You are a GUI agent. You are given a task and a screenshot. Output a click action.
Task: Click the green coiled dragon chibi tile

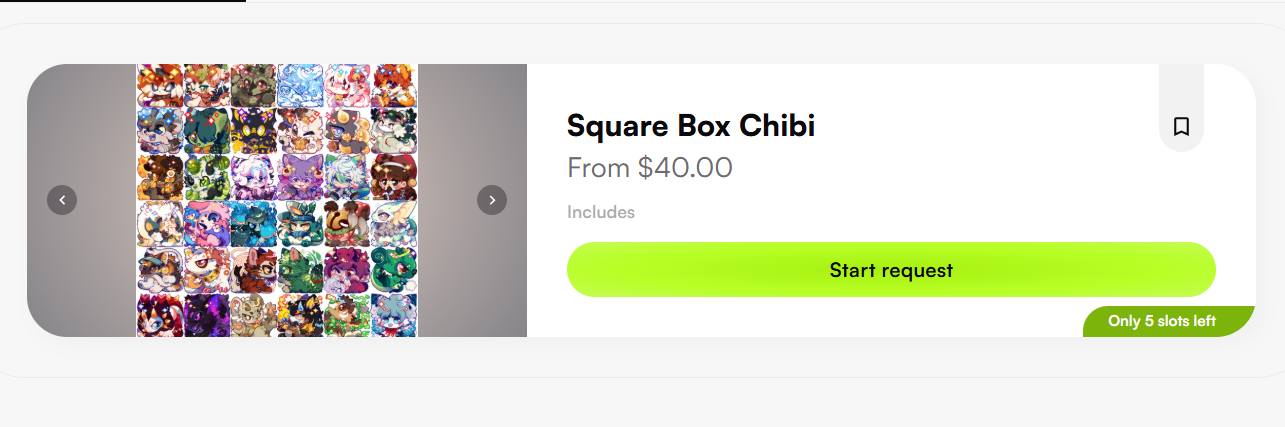tap(393, 268)
